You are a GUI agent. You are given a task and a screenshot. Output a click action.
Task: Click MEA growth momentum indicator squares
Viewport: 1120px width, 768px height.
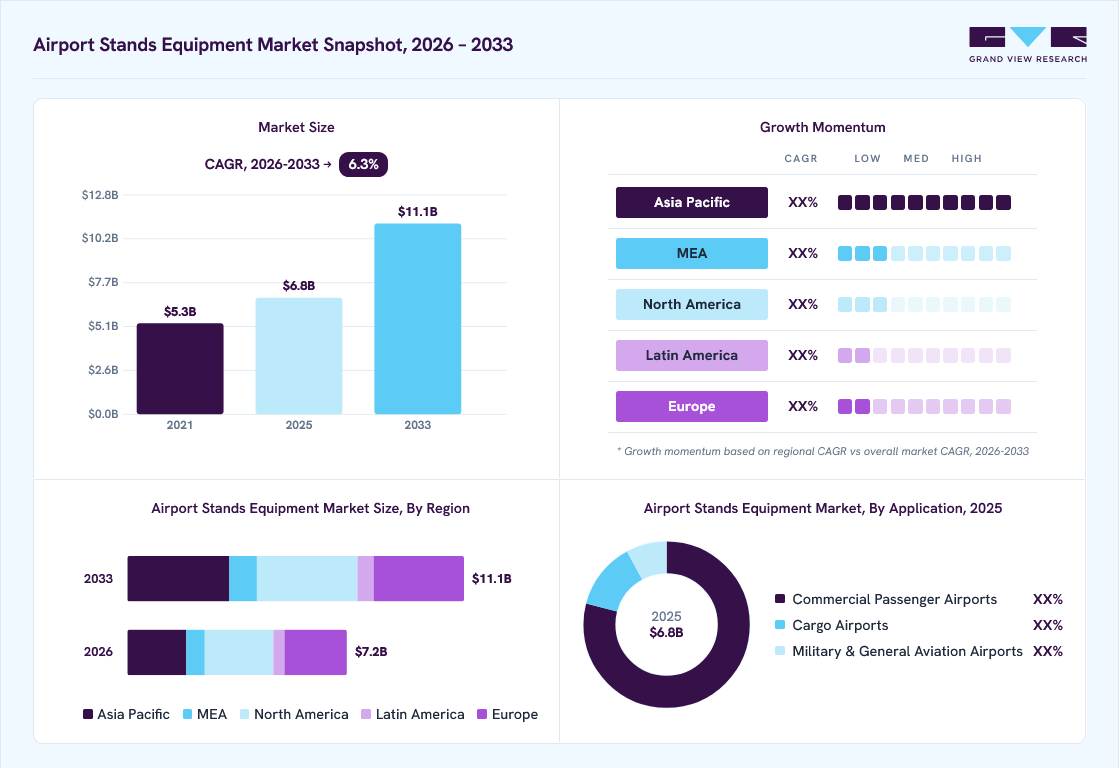[924, 254]
